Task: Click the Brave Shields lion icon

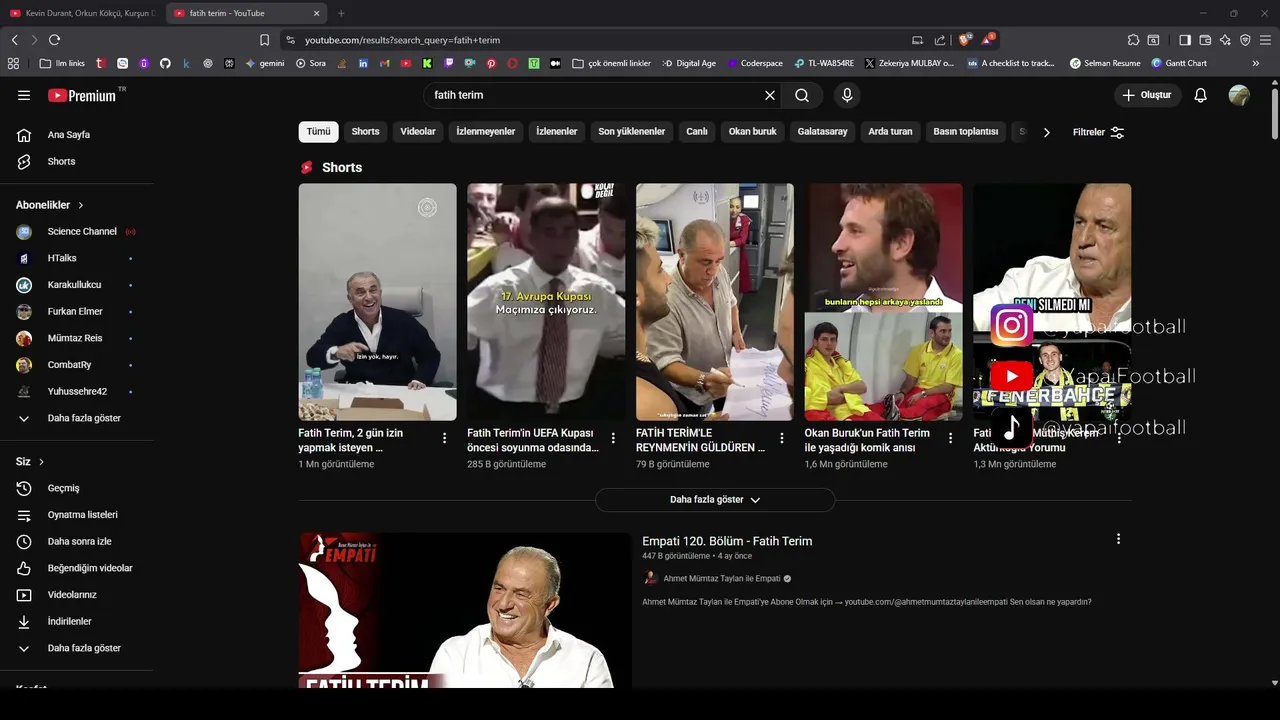Action: tap(964, 40)
